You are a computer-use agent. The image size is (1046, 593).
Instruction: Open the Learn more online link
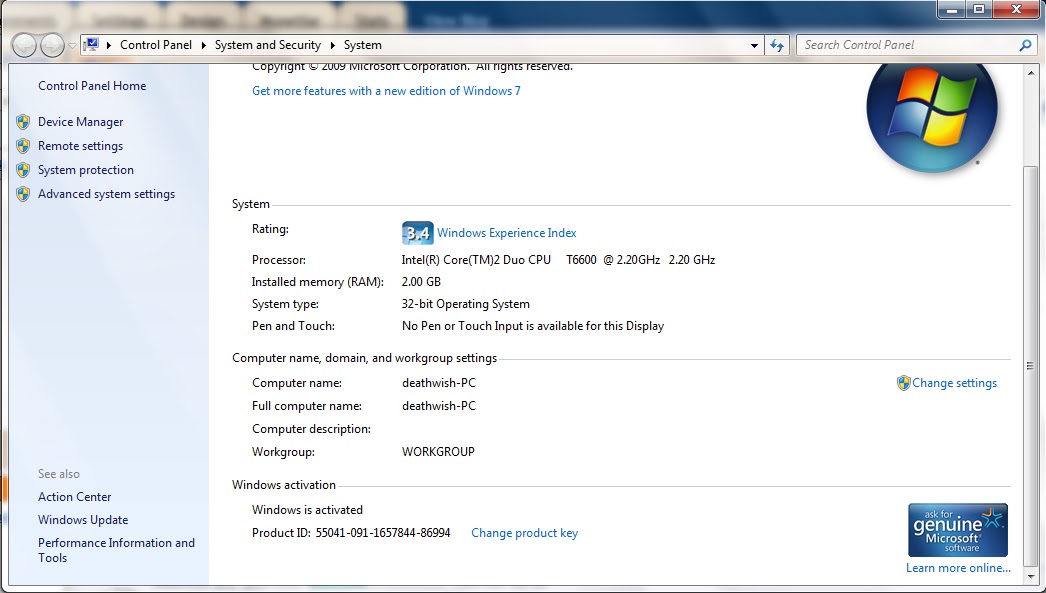(x=958, y=568)
